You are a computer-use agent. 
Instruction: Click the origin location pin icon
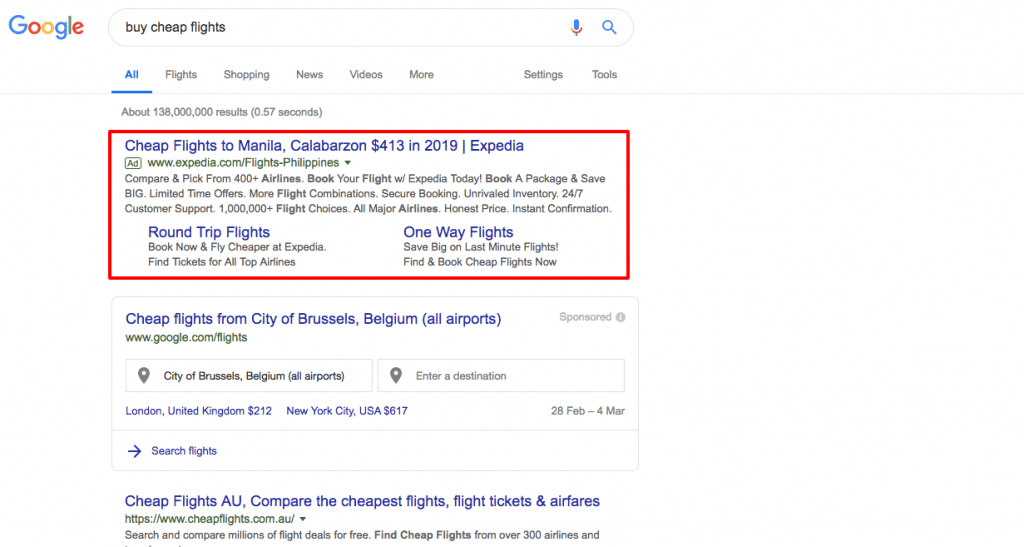pyautogui.click(x=144, y=375)
